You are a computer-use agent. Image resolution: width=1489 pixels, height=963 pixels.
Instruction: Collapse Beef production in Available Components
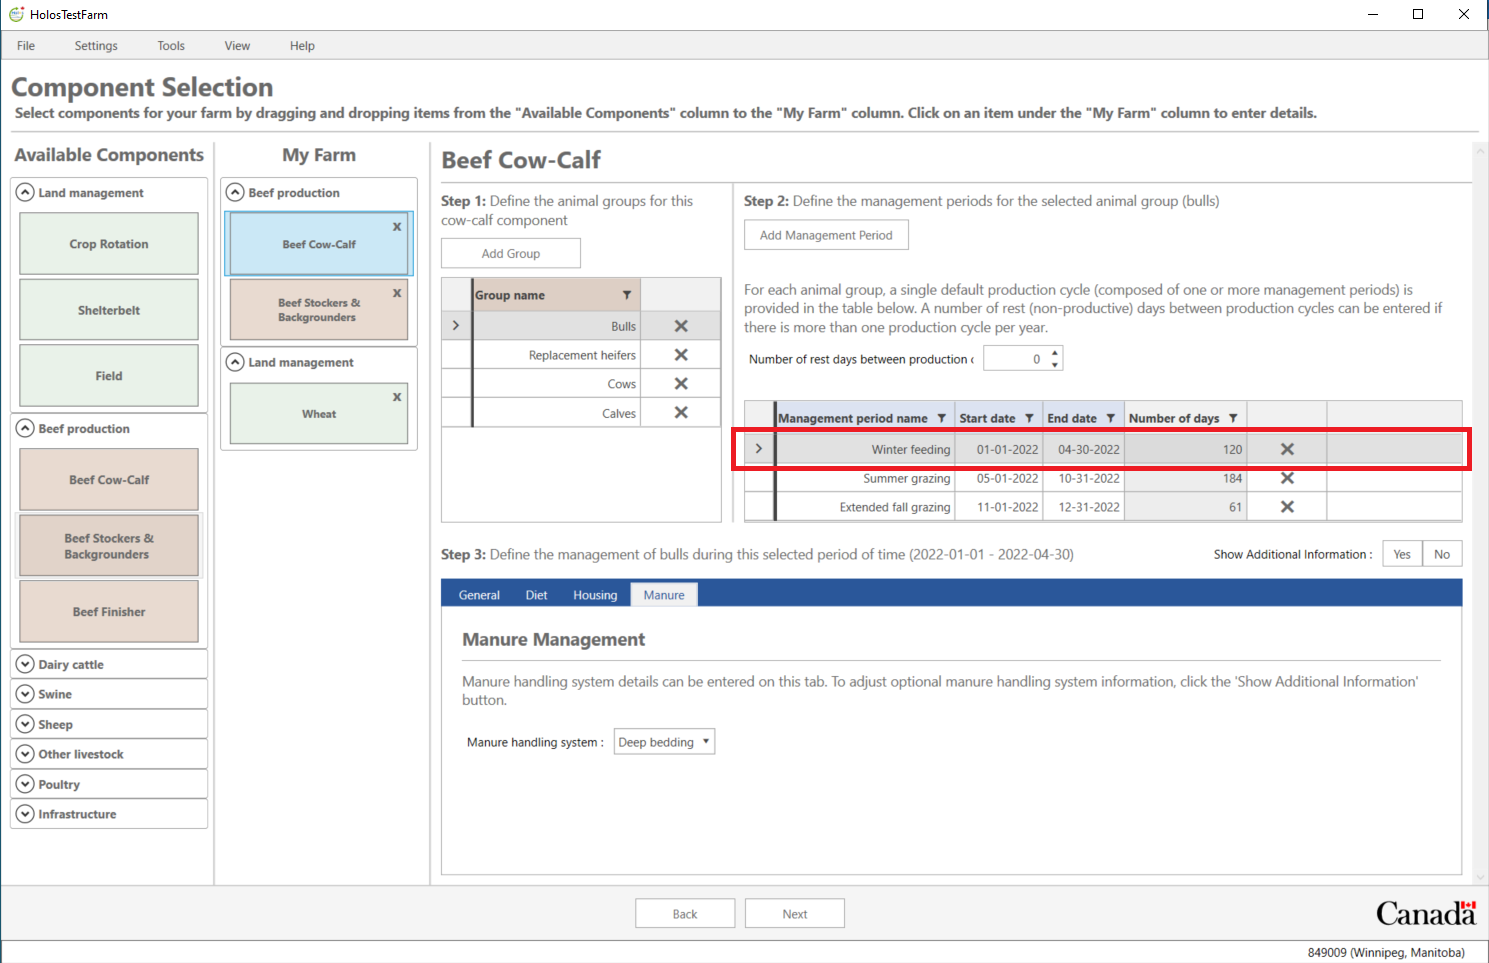pos(25,428)
